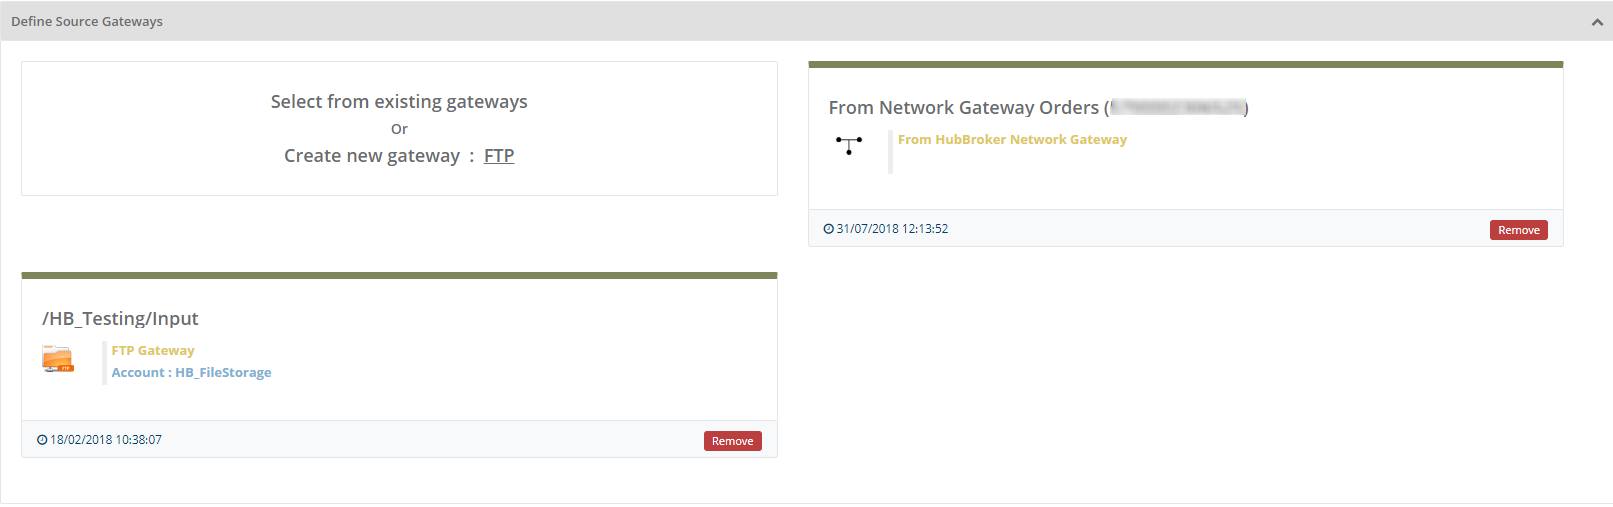This screenshot has height=507, width=1613.
Task: Click the orange FTP folder icon
Action: [58, 359]
